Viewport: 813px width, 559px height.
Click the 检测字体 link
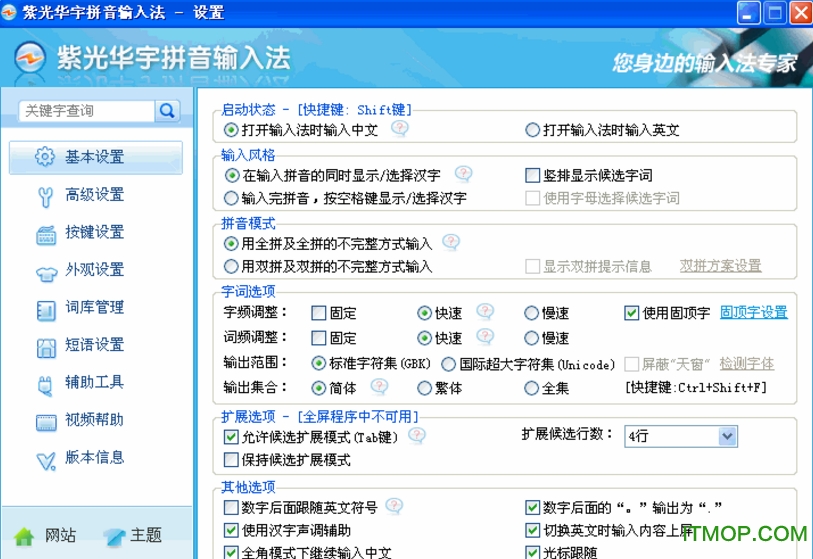pos(747,364)
